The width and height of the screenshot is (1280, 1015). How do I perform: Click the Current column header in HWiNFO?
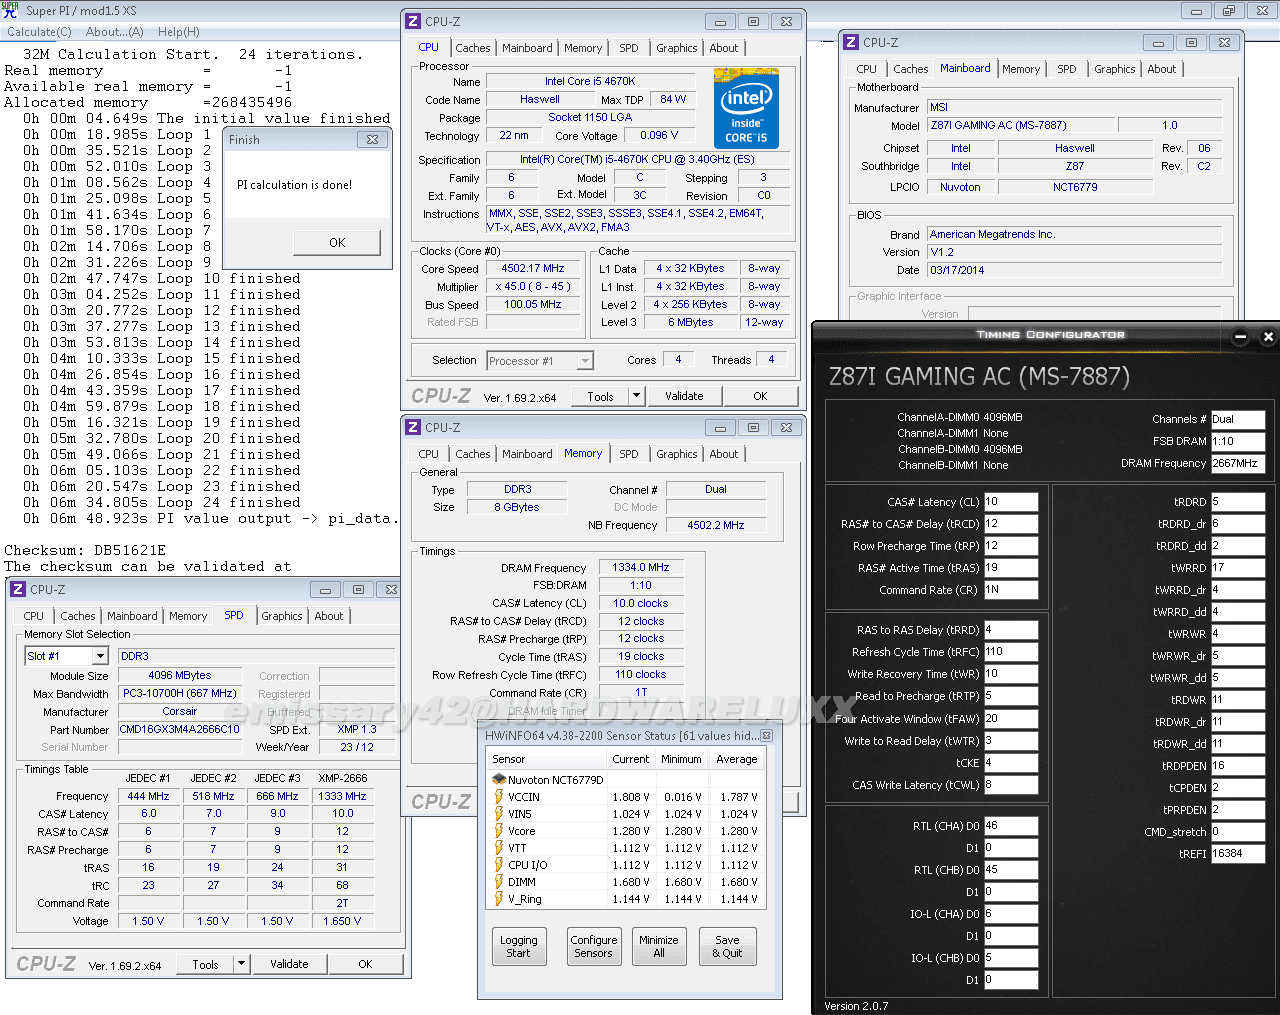point(631,759)
